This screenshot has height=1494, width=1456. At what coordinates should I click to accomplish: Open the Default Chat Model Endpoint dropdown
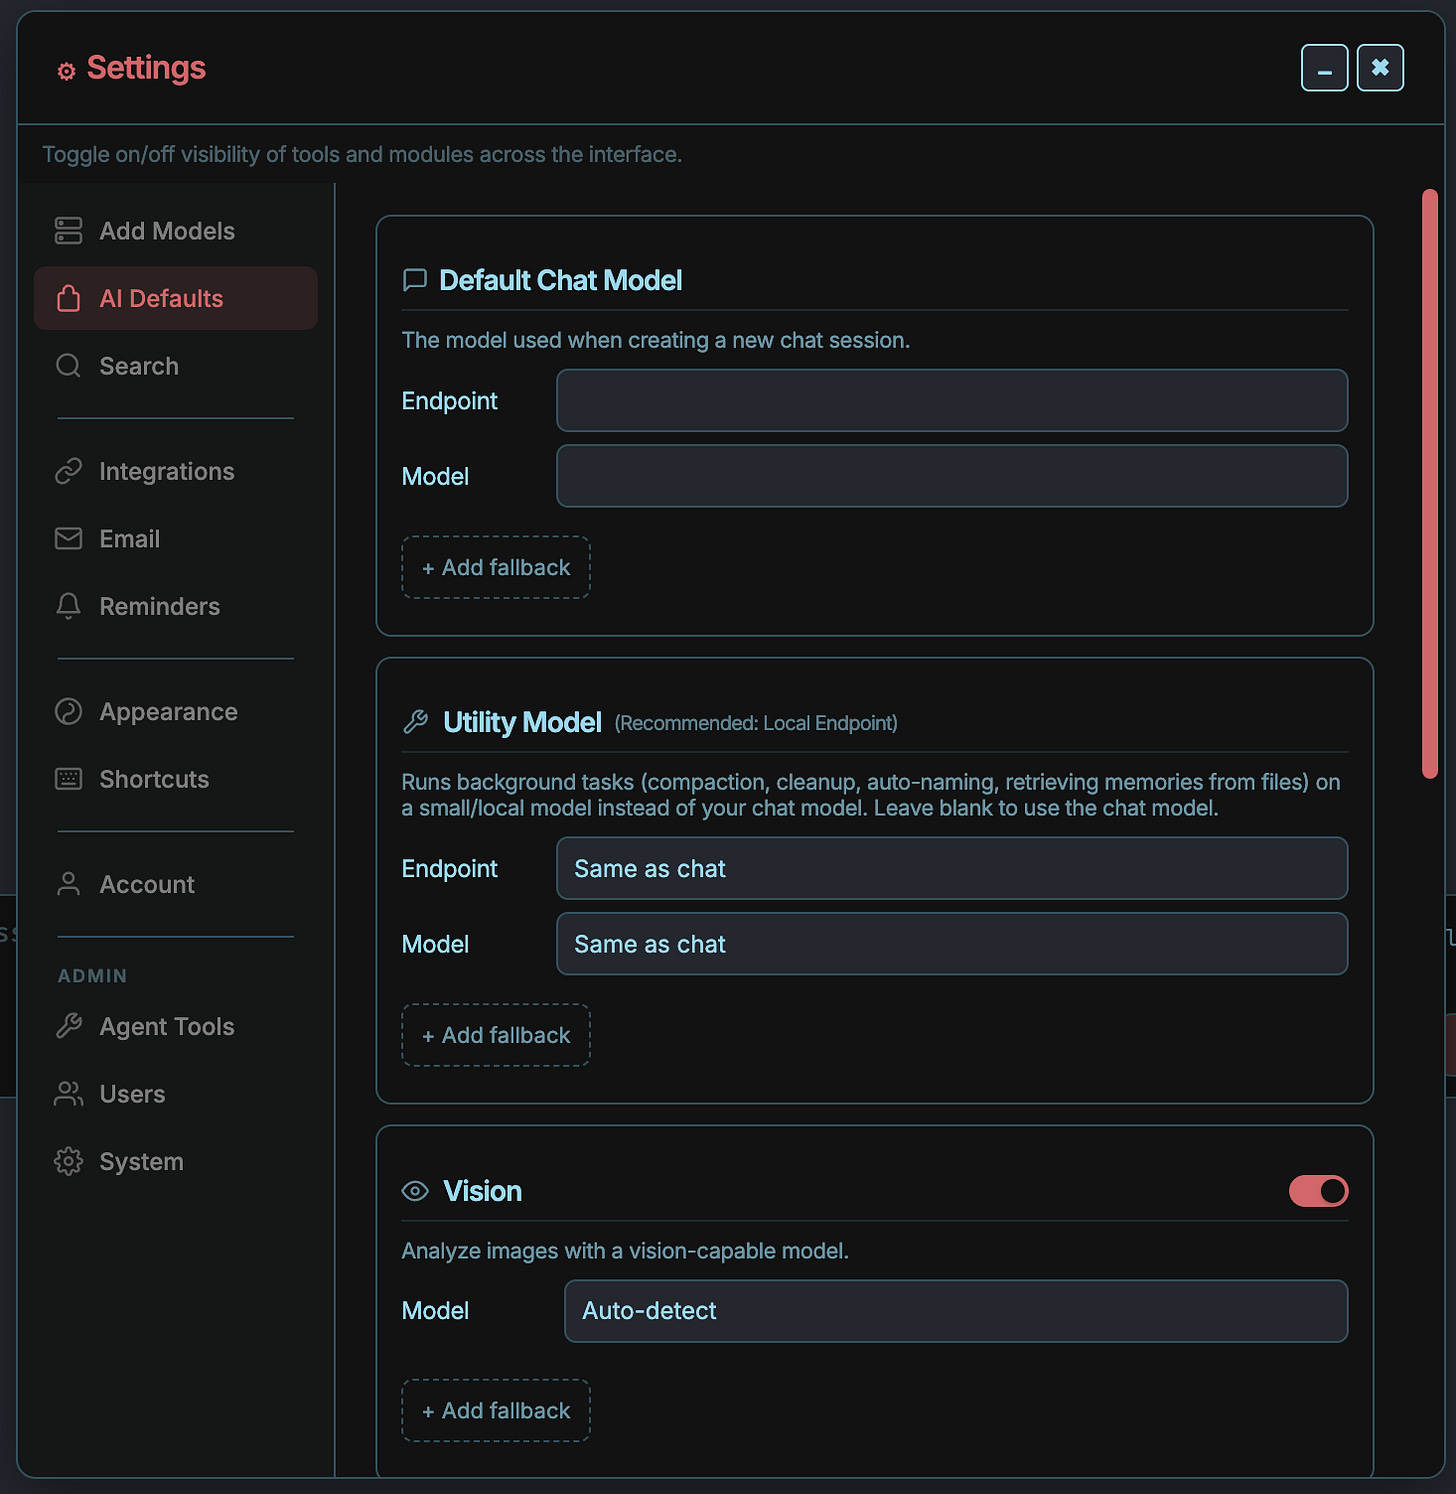click(952, 401)
